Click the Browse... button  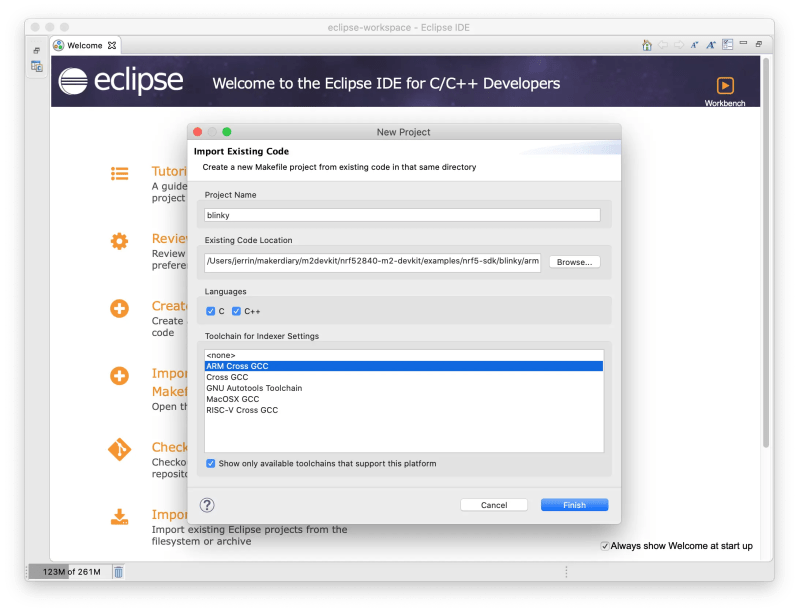click(574, 262)
